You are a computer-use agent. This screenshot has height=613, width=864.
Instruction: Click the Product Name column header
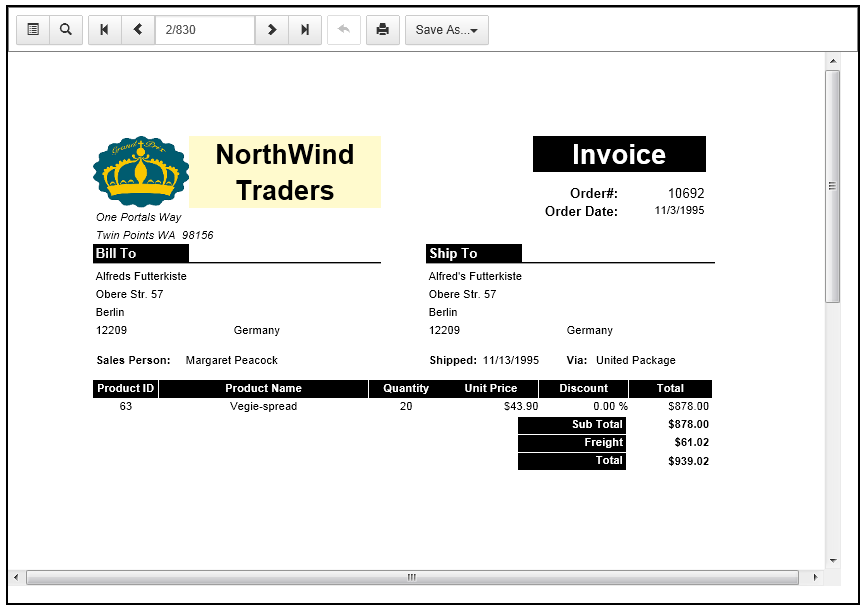click(x=263, y=389)
